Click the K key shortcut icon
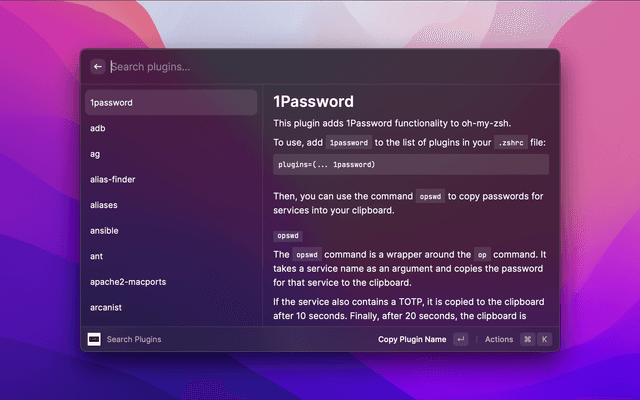 coord(545,339)
